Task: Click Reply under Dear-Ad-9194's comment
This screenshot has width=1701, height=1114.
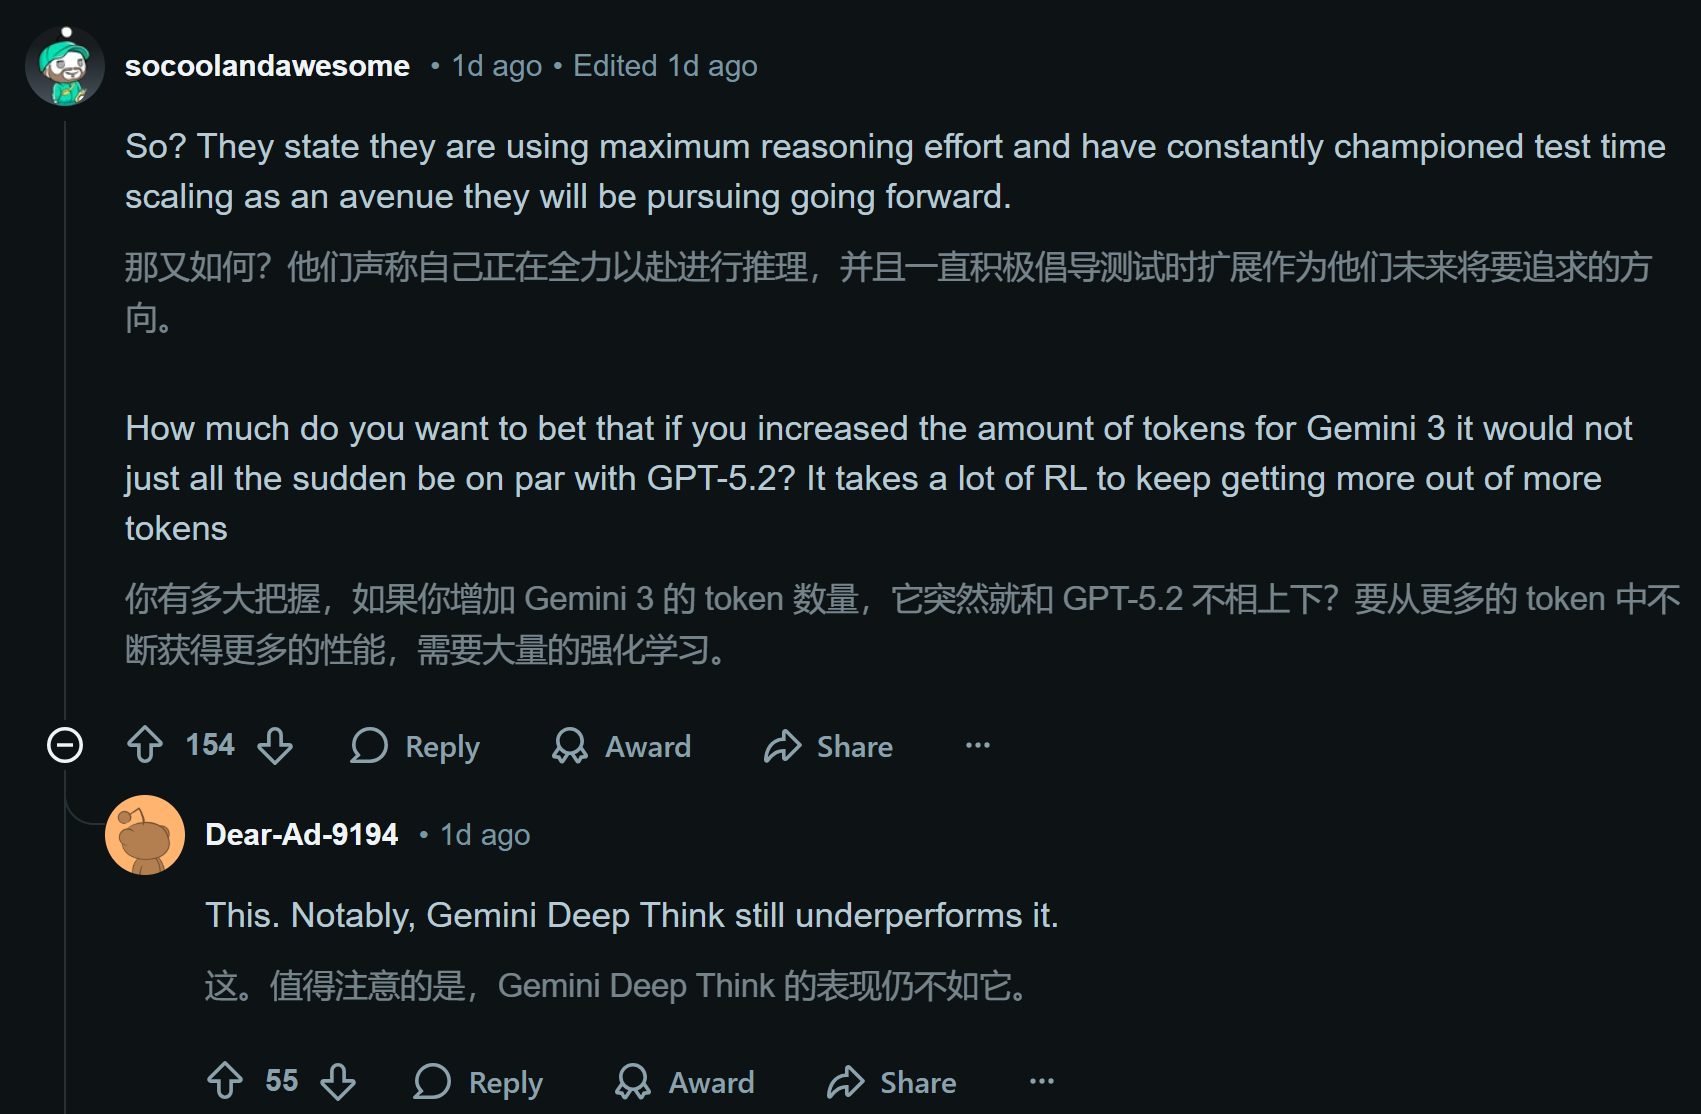Action: point(505,1081)
